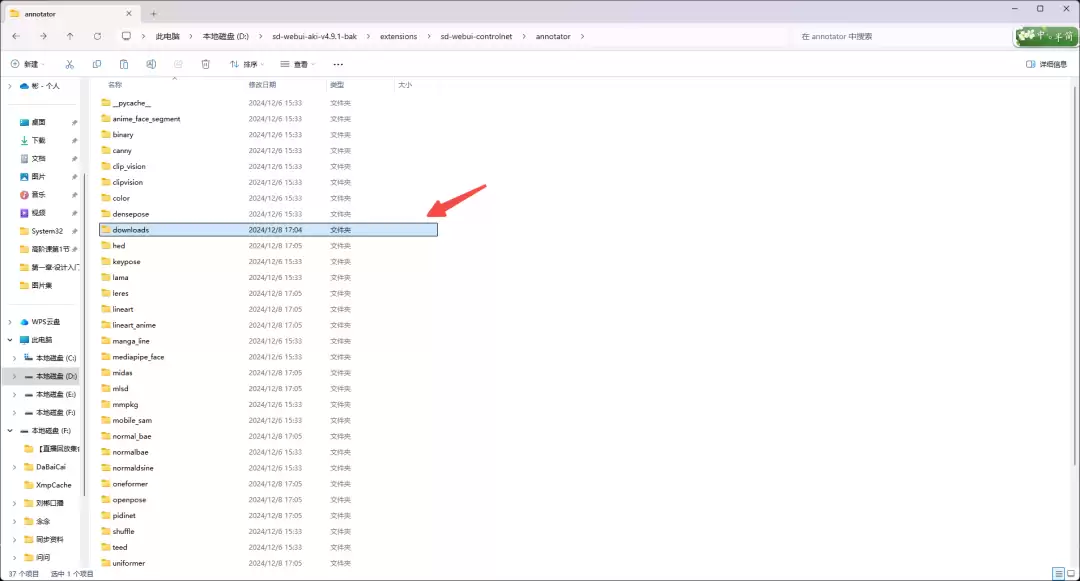Click the back arrow to go back
The image size is (1080, 581).
(16, 36)
